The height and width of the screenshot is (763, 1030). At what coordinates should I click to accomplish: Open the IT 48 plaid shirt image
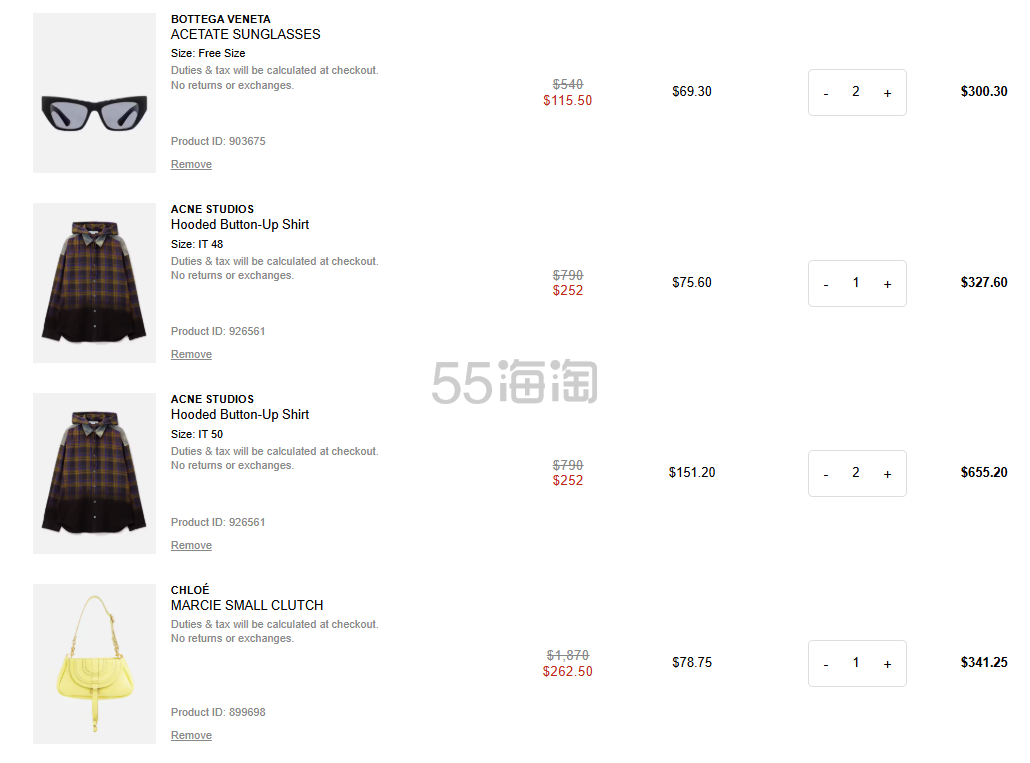[x=94, y=283]
